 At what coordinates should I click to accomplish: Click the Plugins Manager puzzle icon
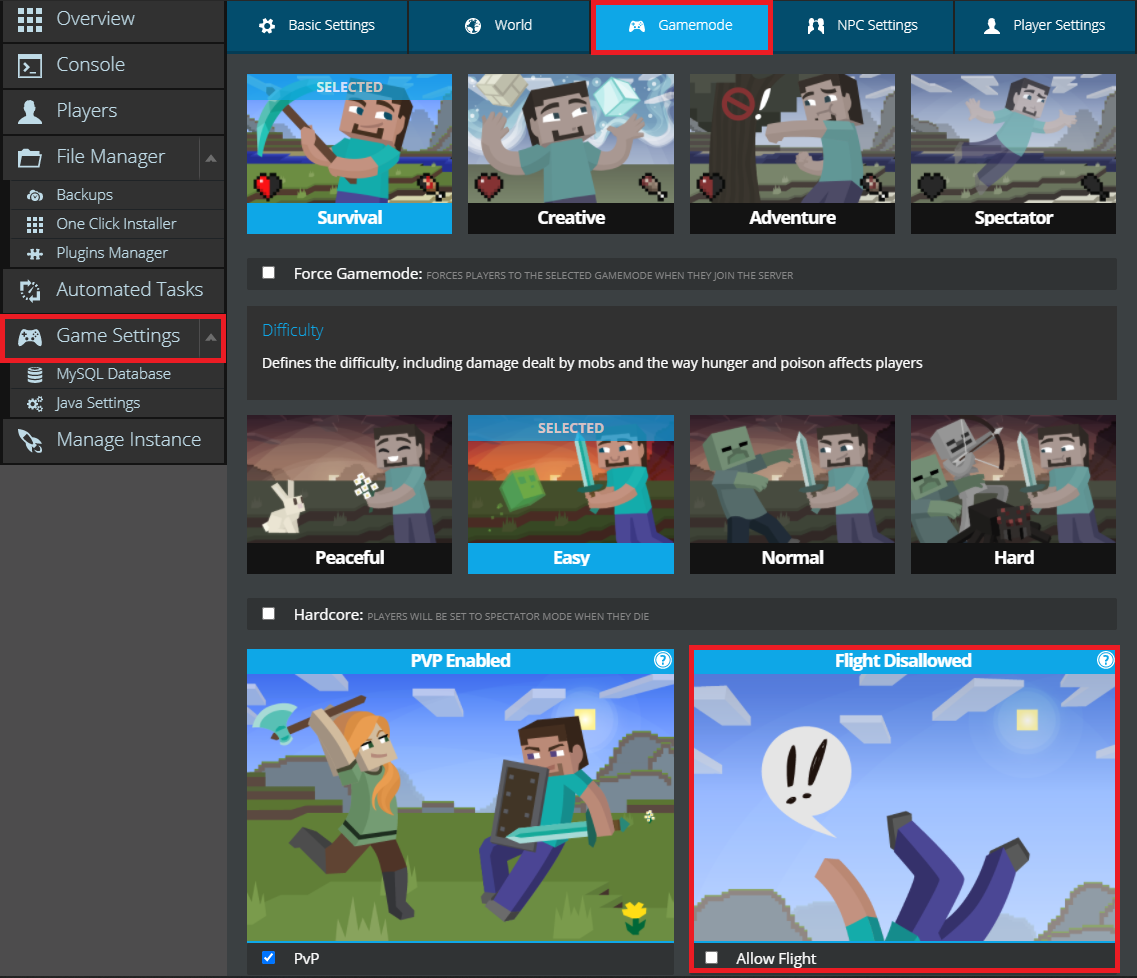[x=35, y=254]
